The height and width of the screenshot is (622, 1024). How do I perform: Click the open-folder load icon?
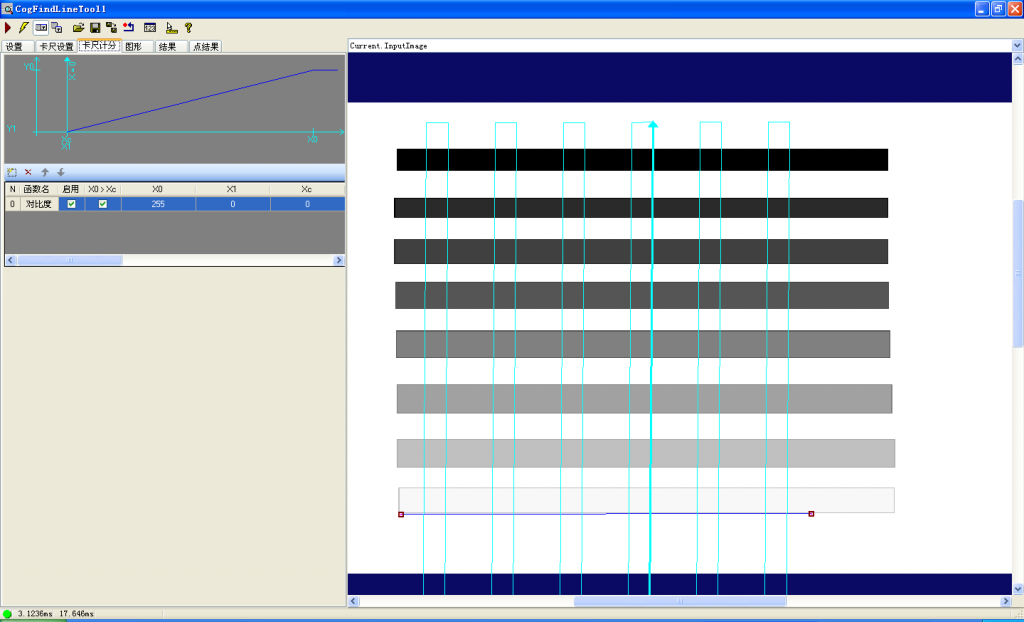[x=78, y=27]
